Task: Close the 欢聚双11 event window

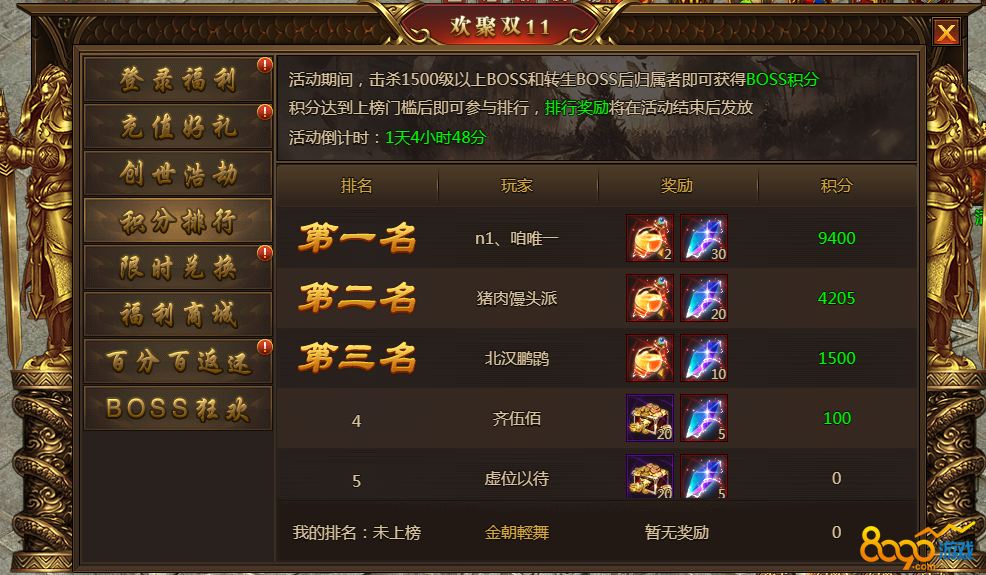Action: coord(946,31)
